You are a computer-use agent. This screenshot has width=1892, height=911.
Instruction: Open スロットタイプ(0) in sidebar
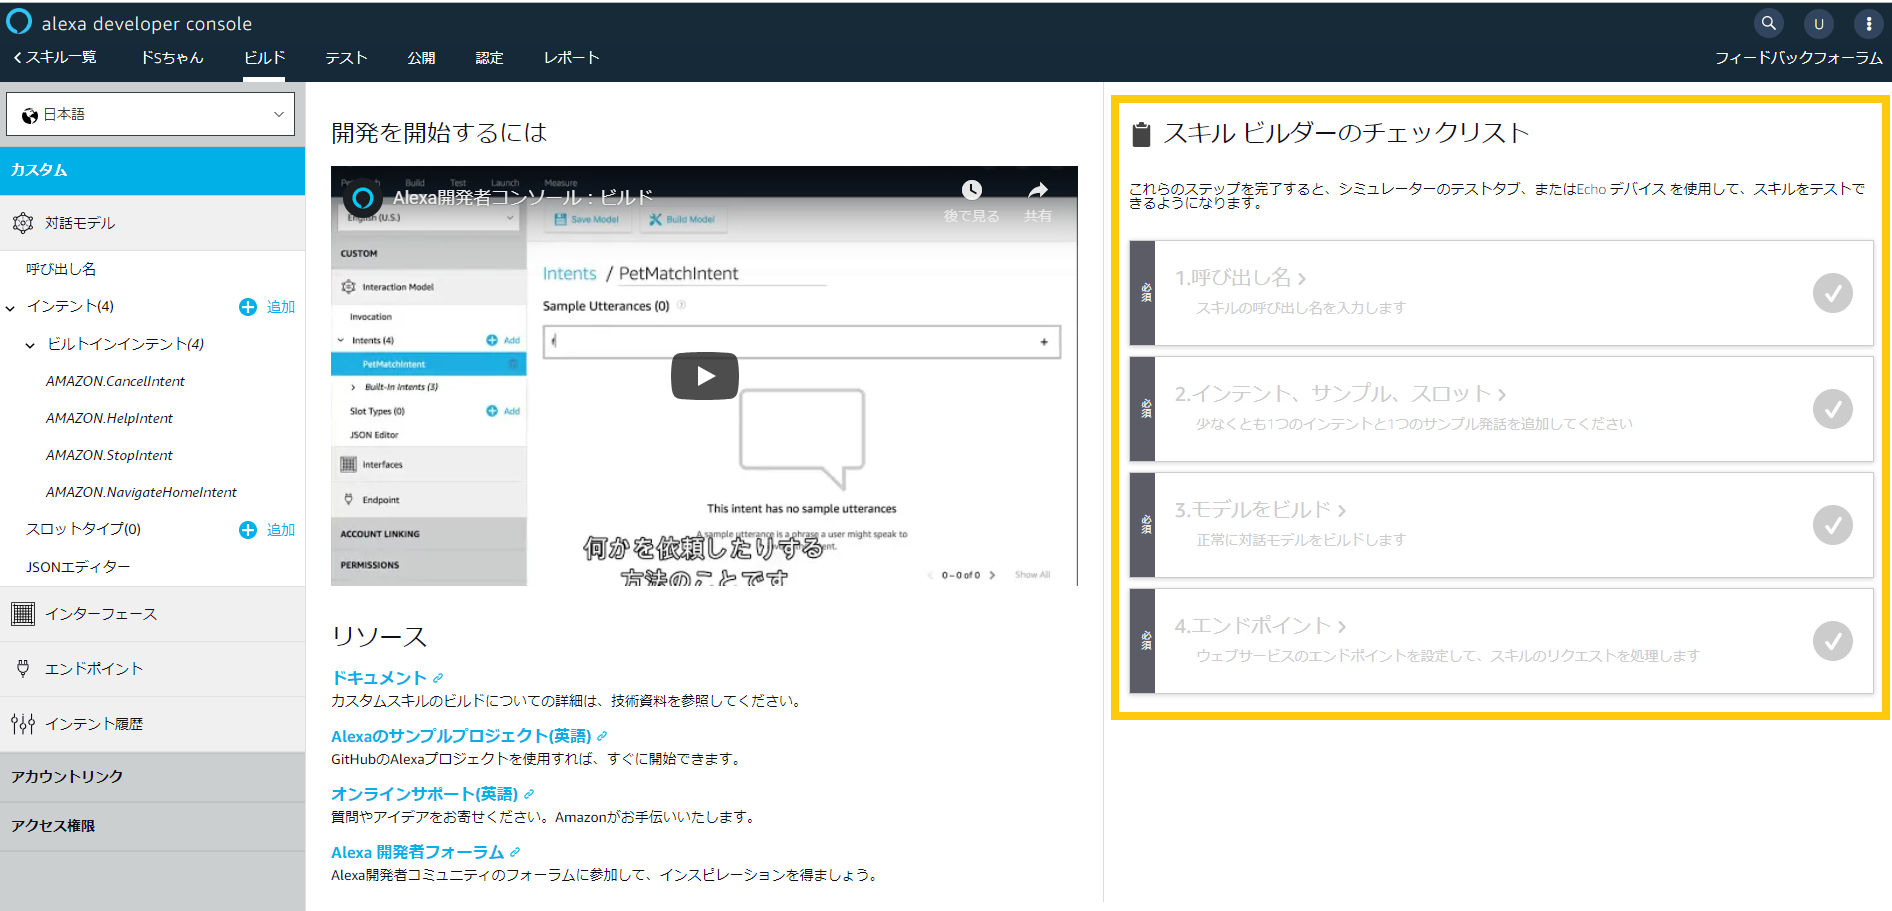pyautogui.click(x=83, y=529)
